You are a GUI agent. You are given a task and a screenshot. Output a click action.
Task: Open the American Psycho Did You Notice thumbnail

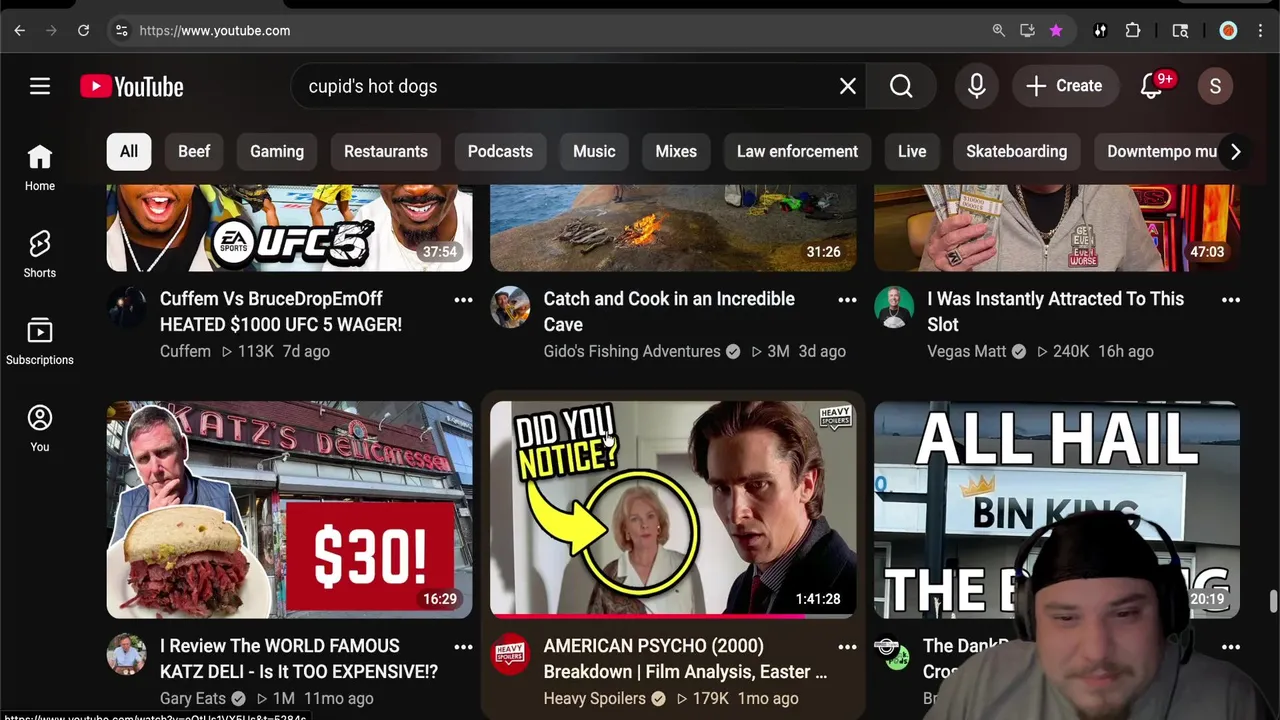tap(673, 510)
